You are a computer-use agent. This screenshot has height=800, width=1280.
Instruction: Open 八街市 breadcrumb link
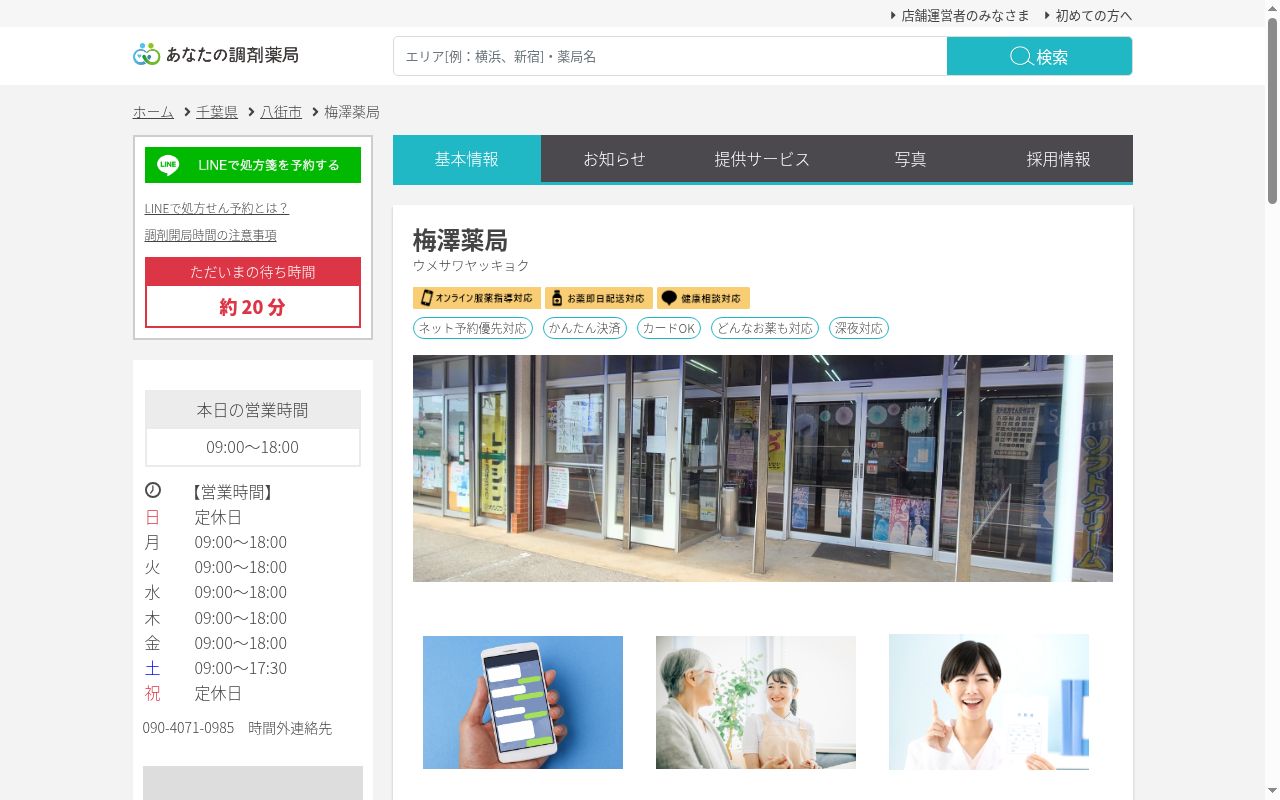coord(281,112)
